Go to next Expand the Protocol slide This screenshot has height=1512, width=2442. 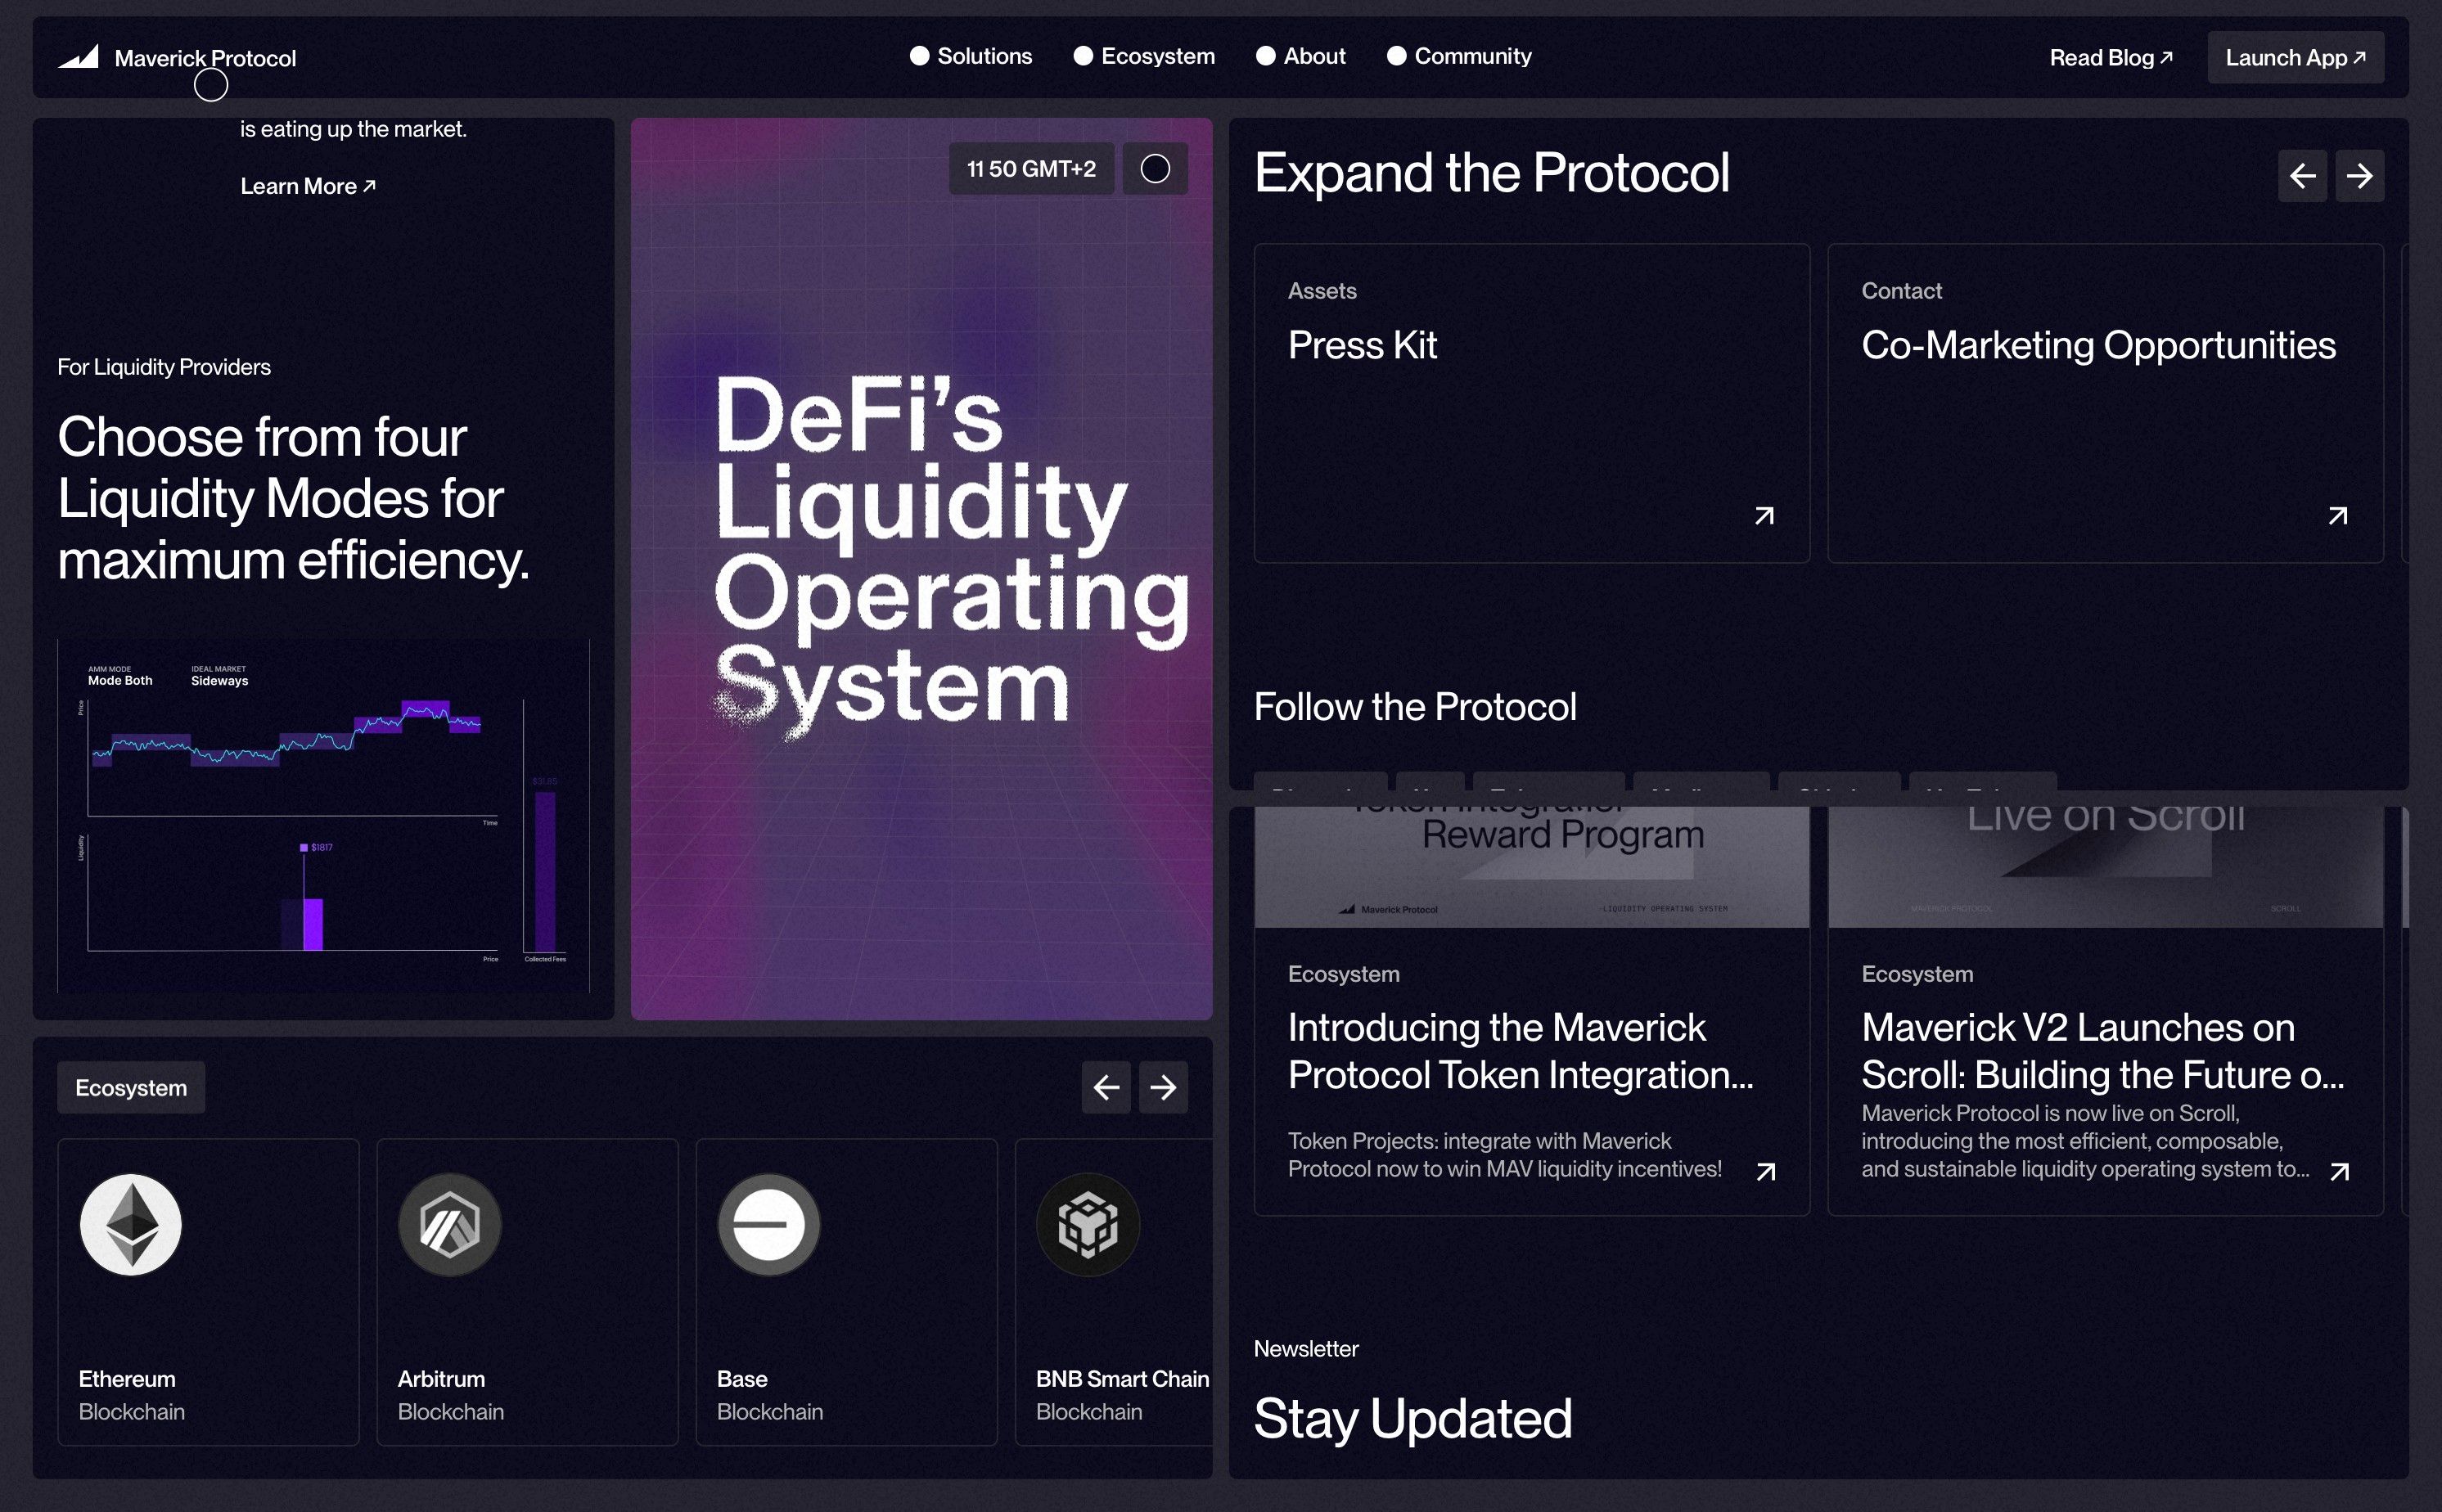(x=2359, y=176)
